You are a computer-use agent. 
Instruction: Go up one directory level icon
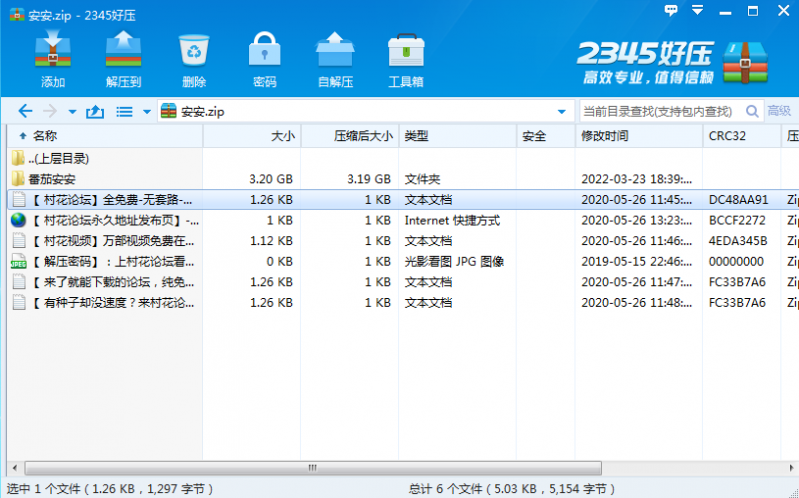click(95, 111)
